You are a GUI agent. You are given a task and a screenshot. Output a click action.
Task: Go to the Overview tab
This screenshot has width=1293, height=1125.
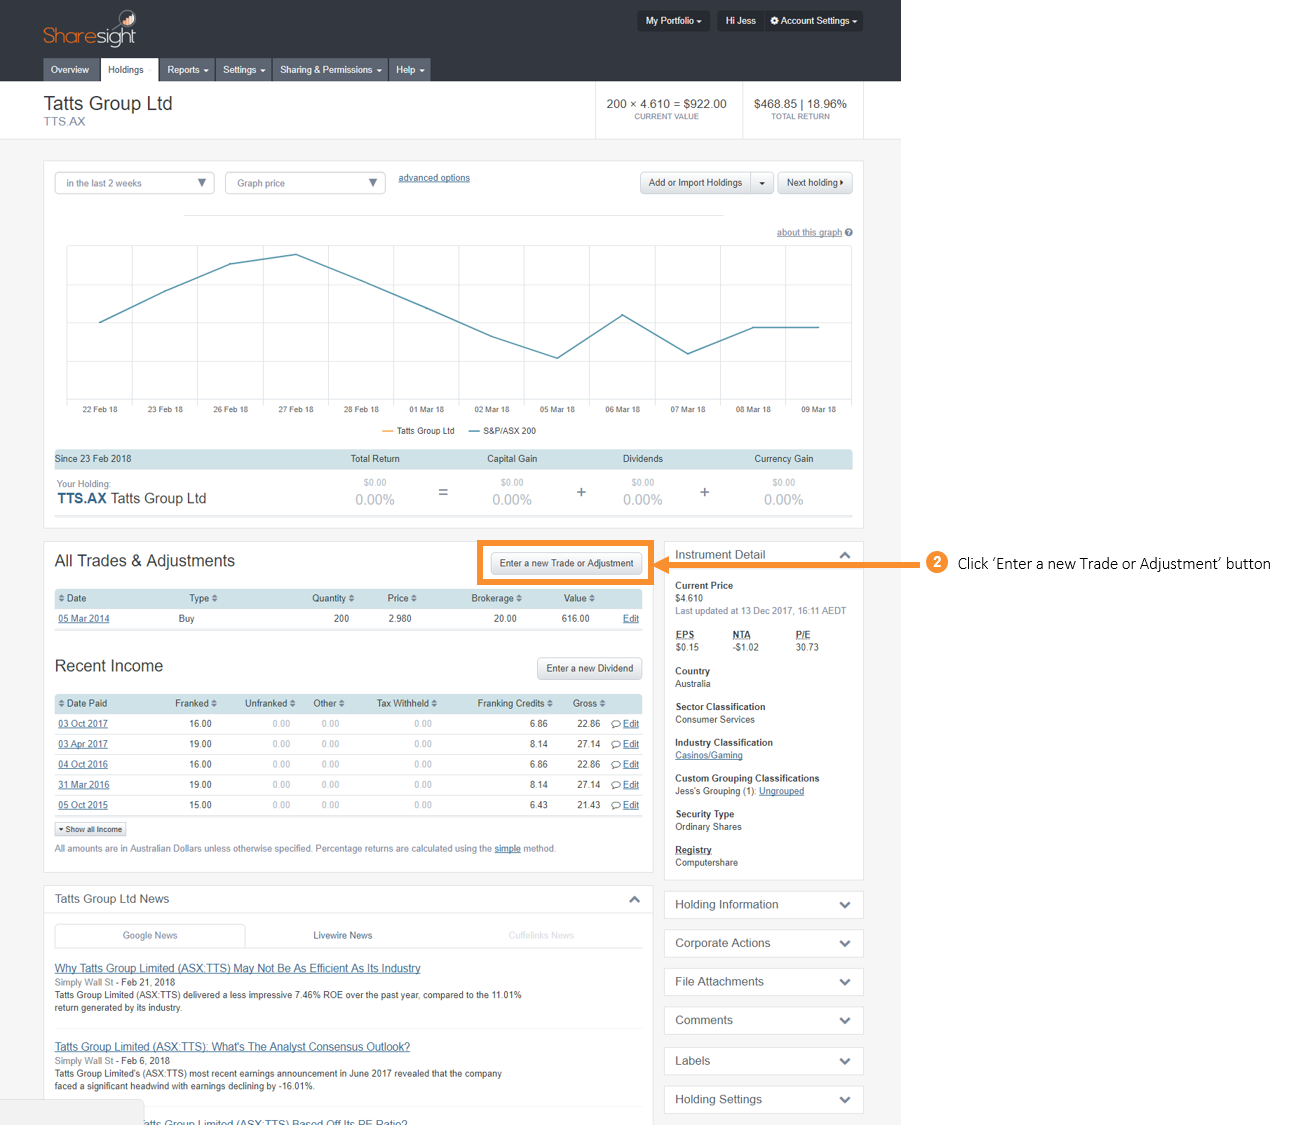pos(70,70)
